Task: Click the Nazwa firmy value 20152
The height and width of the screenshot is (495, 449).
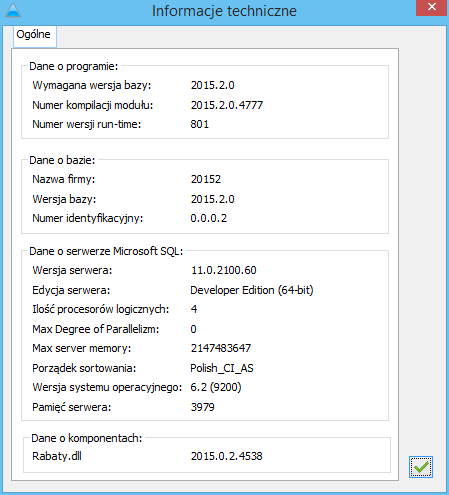Action: (206, 179)
